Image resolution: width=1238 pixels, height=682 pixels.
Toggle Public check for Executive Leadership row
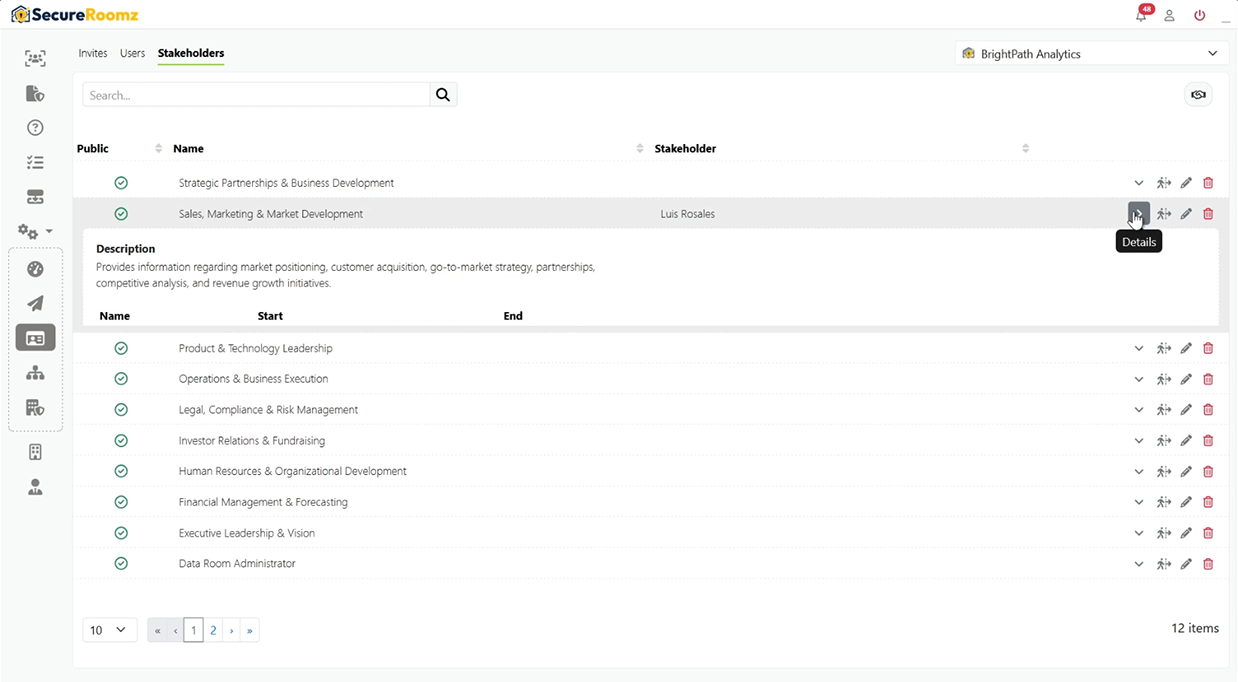point(121,533)
